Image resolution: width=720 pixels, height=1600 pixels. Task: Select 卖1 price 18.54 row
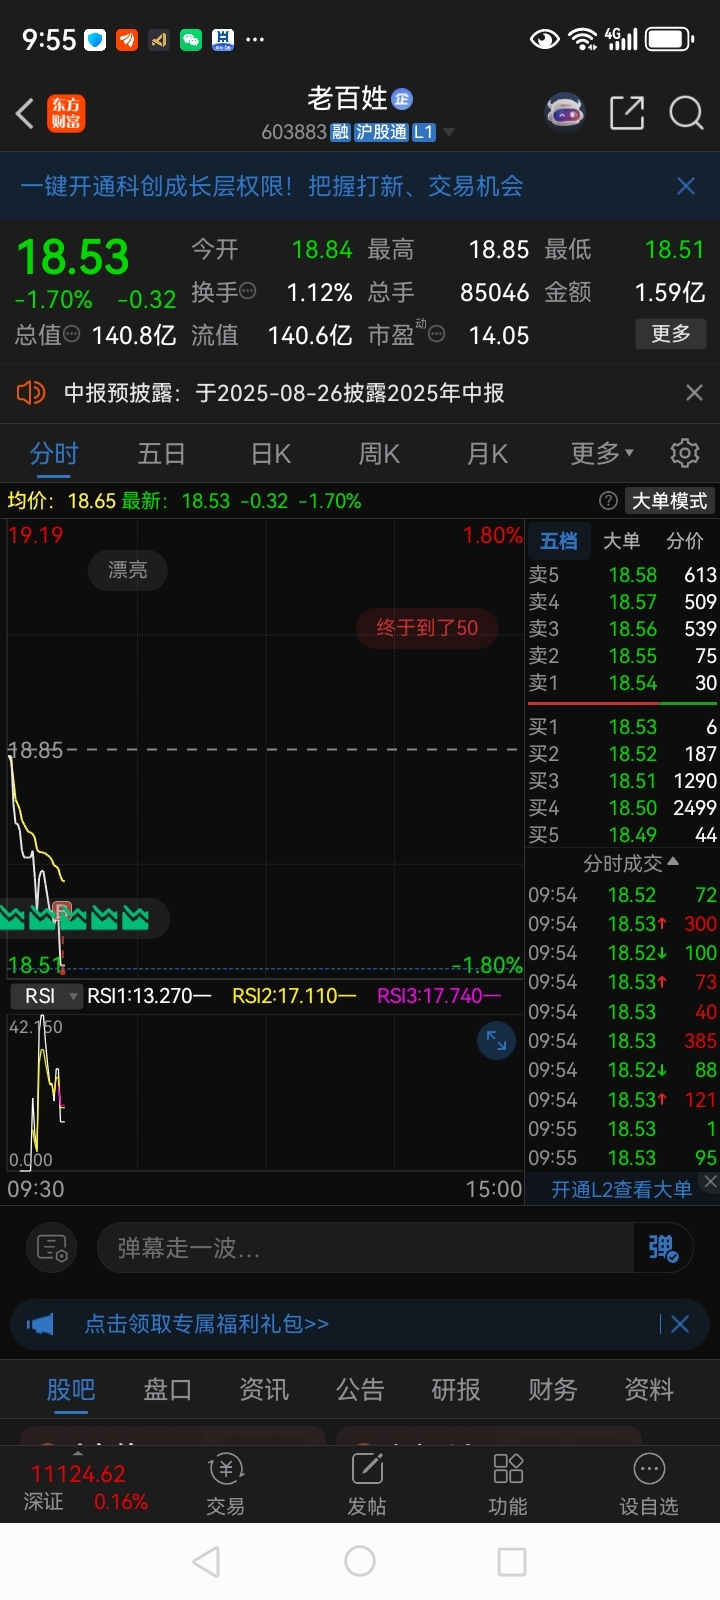622,683
